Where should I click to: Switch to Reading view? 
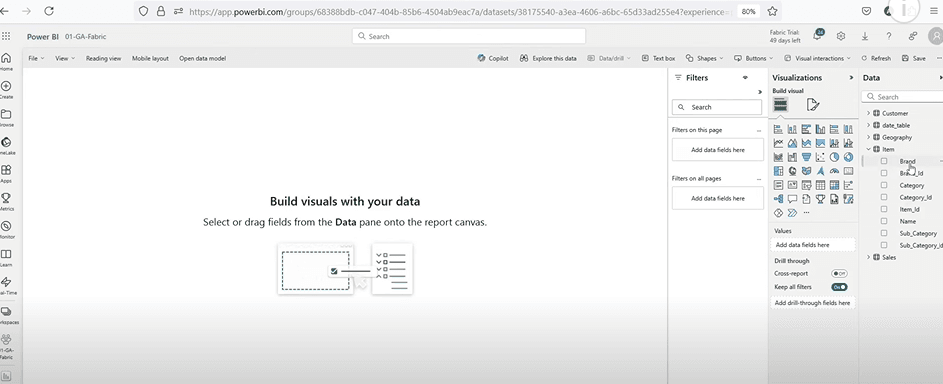[103, 58]
